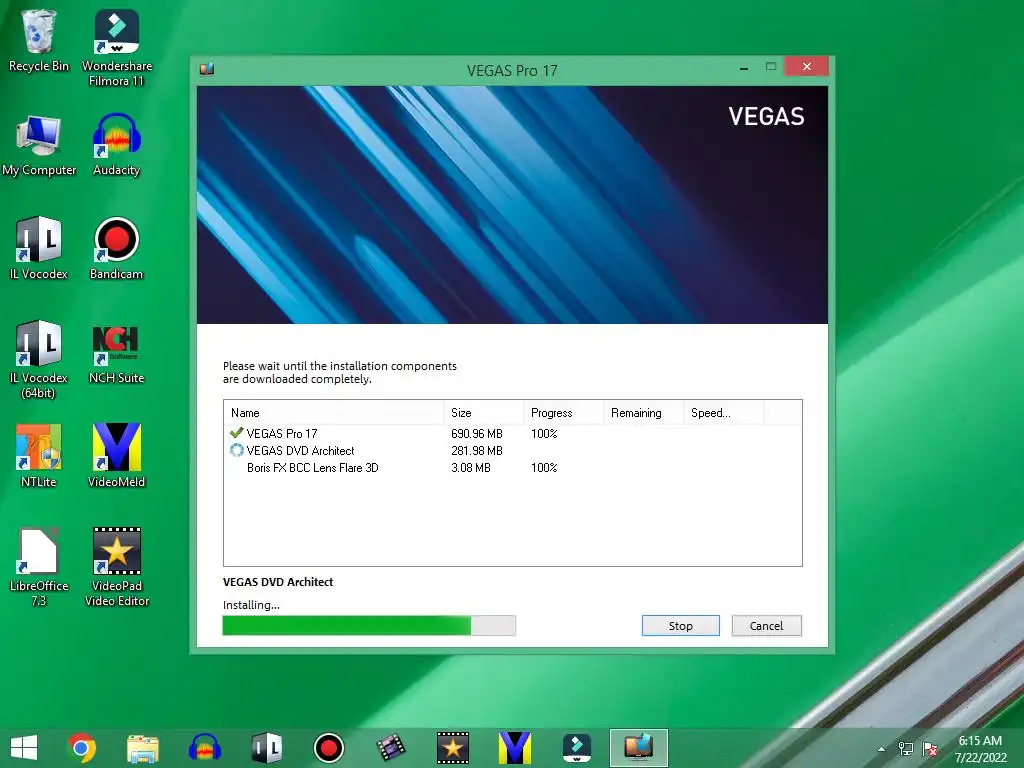Click the Speed column header
This screenshot has height=768, width=1024.
[x=724, y=413]
